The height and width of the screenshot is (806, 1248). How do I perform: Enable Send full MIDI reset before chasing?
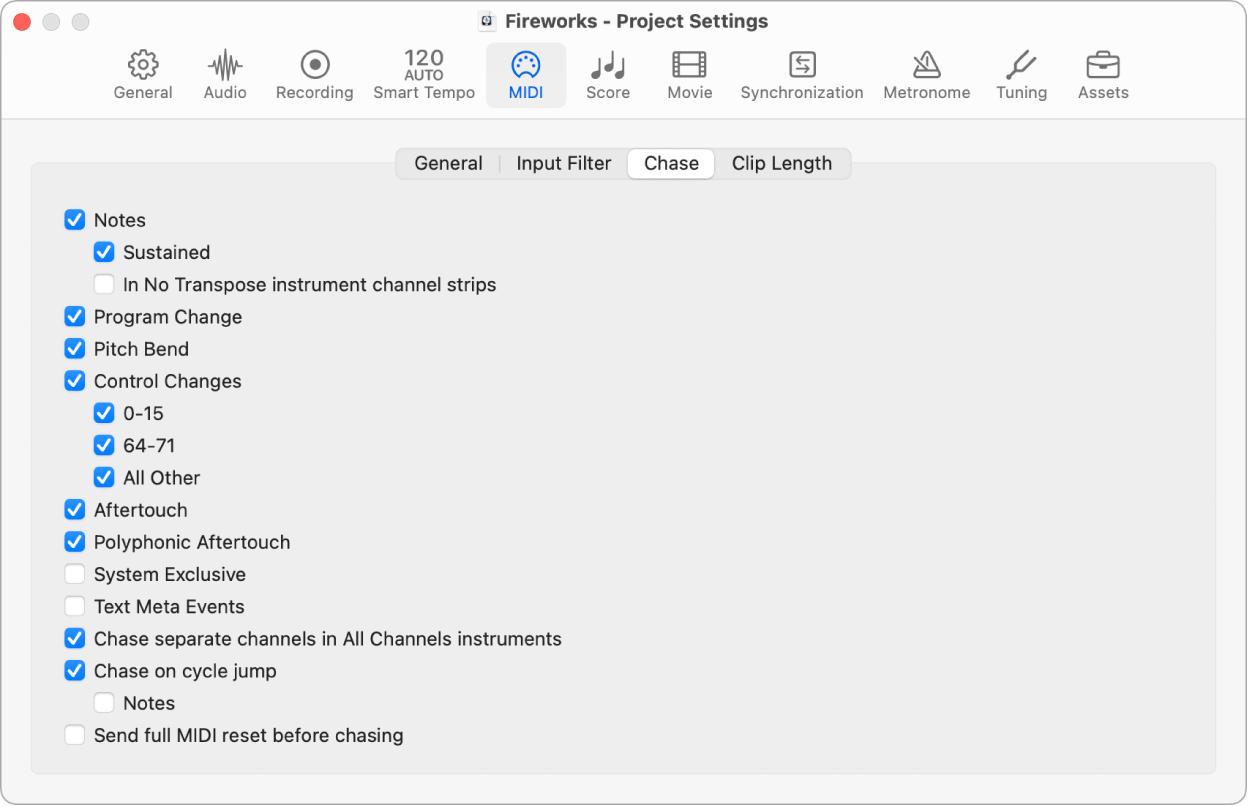point(74,735)
